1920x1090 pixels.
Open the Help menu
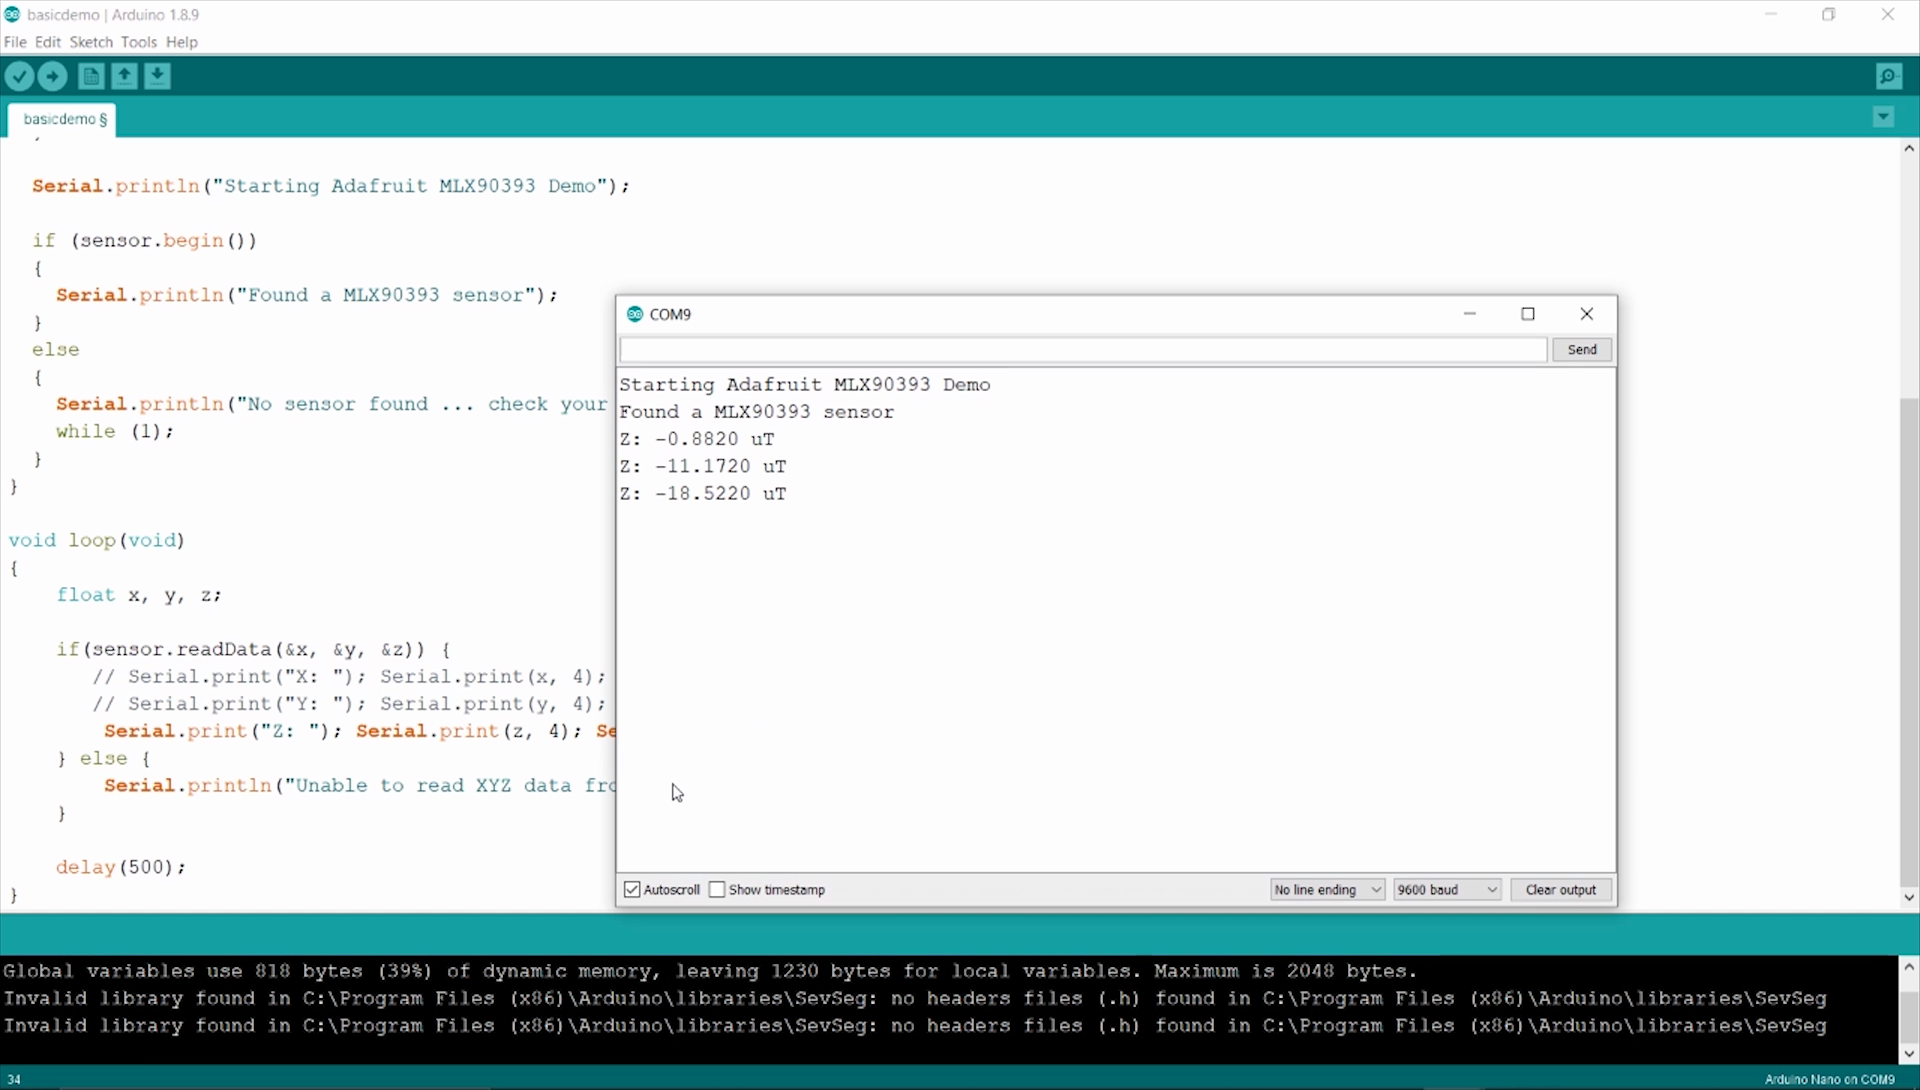pyautogui.click(x=182, y=42)
